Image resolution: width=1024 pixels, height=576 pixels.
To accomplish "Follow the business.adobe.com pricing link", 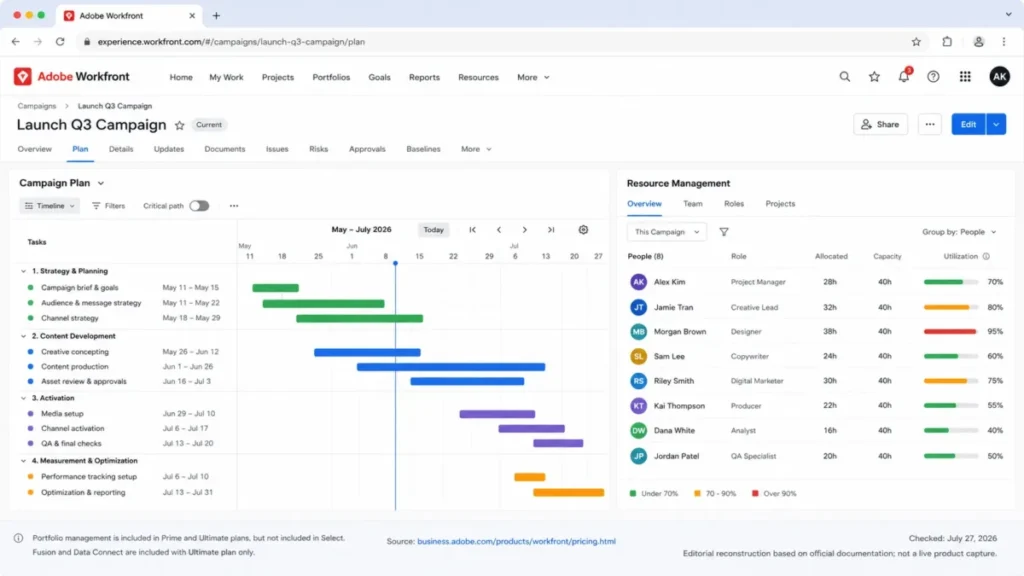I will pyautogui.click(x=517, y=541).
